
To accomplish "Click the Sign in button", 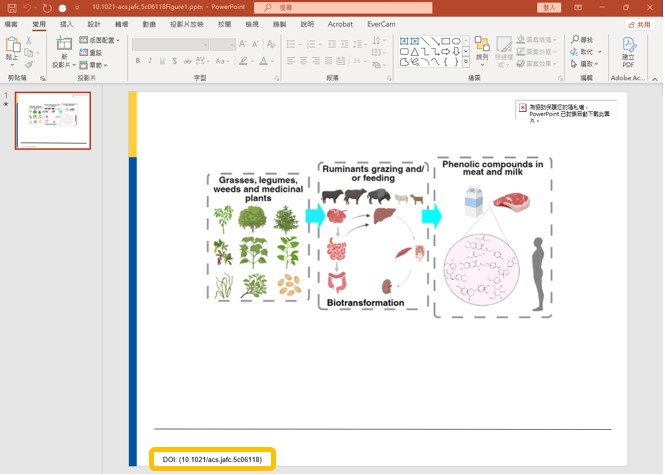I will (x=550, y=7).
